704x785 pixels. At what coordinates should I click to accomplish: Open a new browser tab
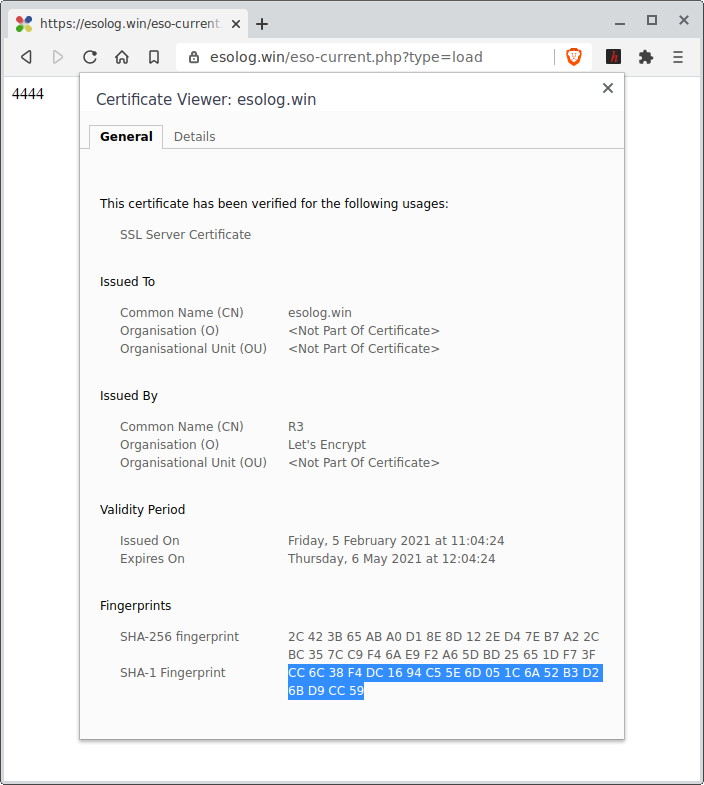pyautogui.click(x=262, y=24)
